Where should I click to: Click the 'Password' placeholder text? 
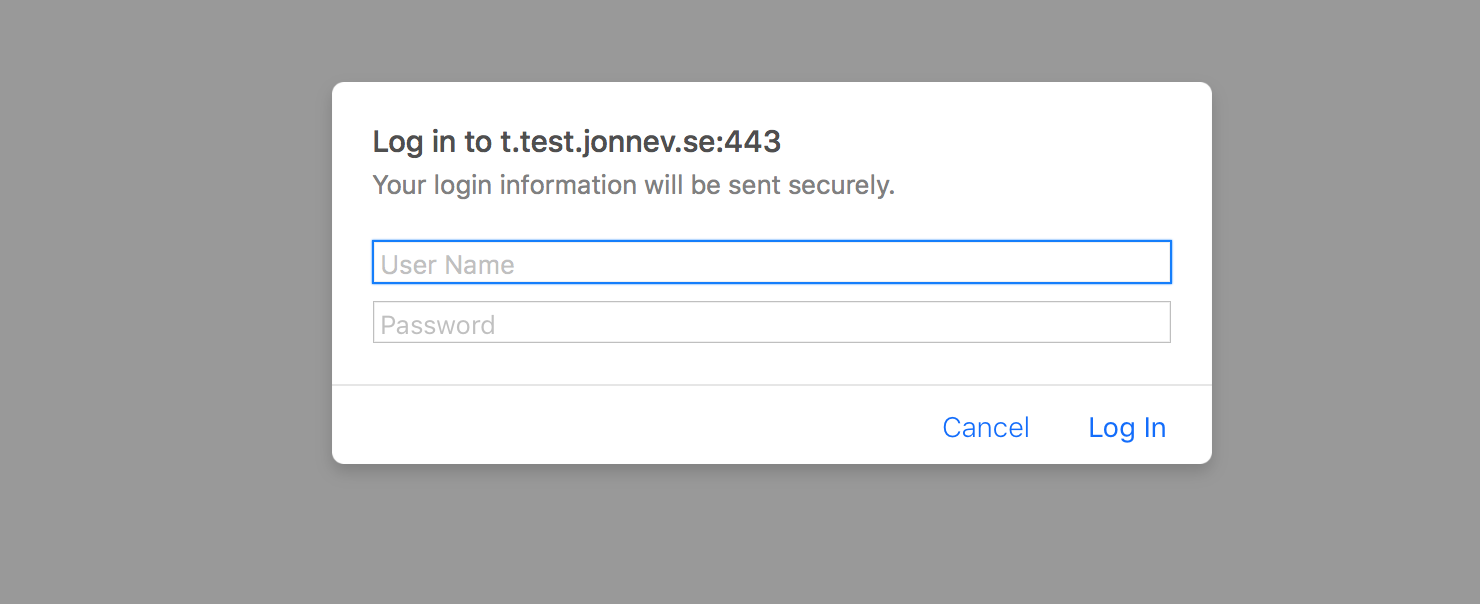click(438, 325)
